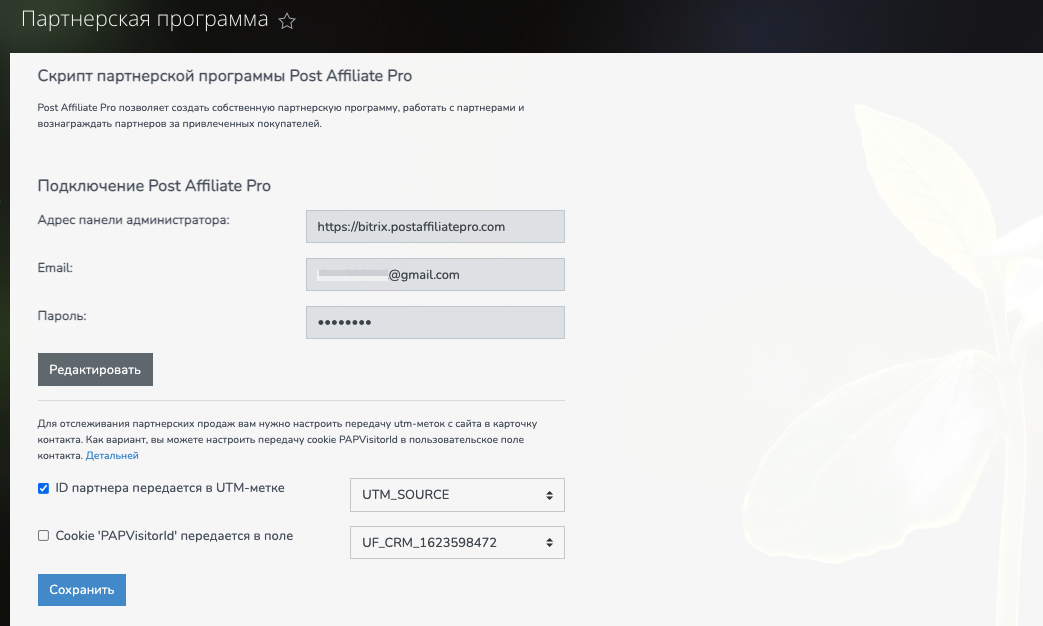Viewport: 1043px width, 626px height.
Task: Click the favorite star next to page title
Action: (x=287, y=21)
